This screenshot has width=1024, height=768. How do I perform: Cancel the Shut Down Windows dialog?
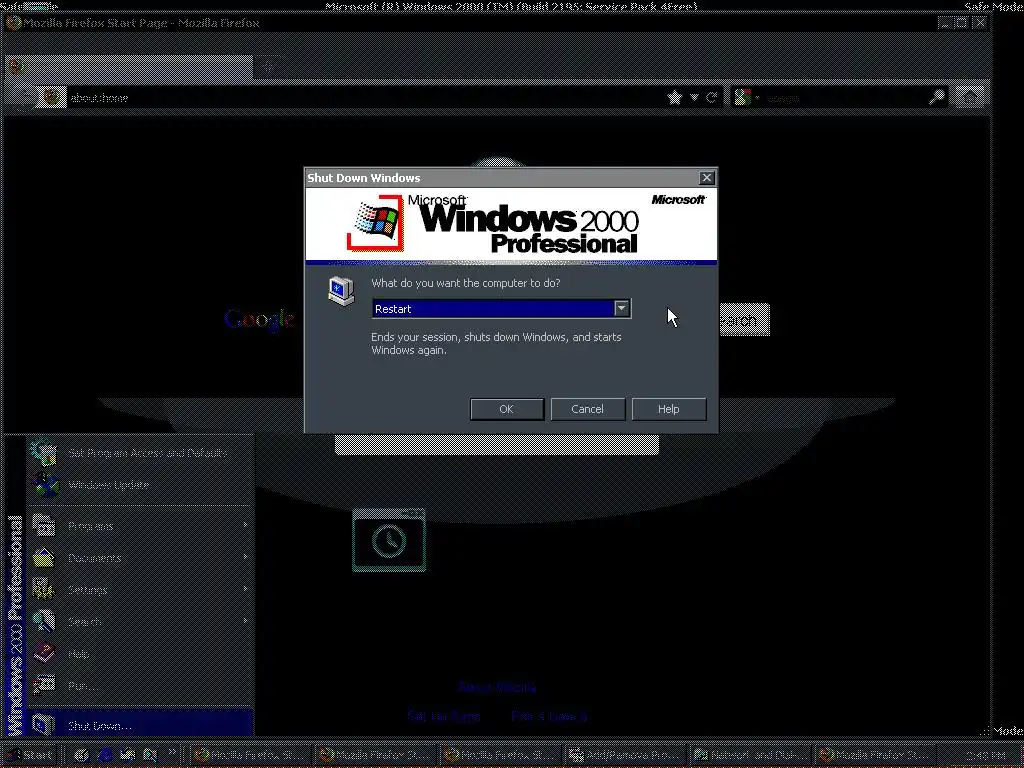point(588,409)
